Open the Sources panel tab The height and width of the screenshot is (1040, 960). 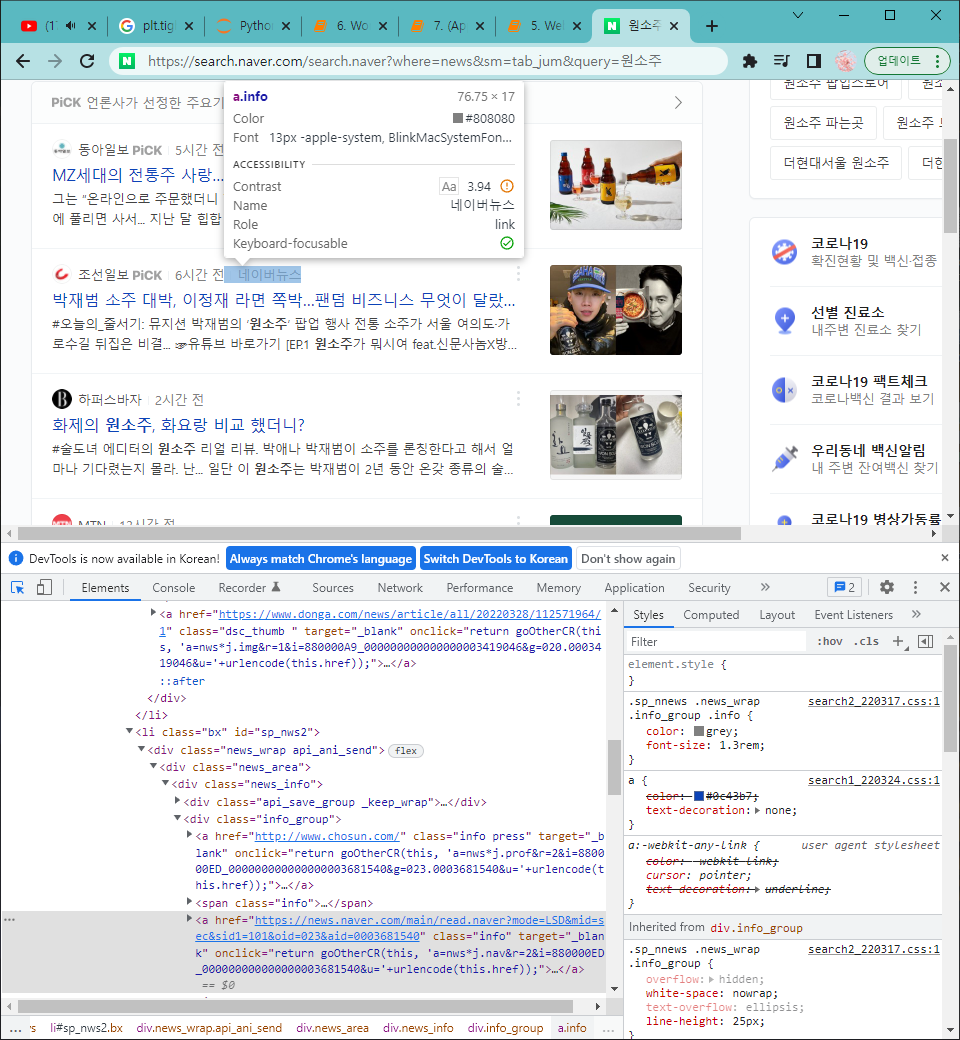[333, 588]
